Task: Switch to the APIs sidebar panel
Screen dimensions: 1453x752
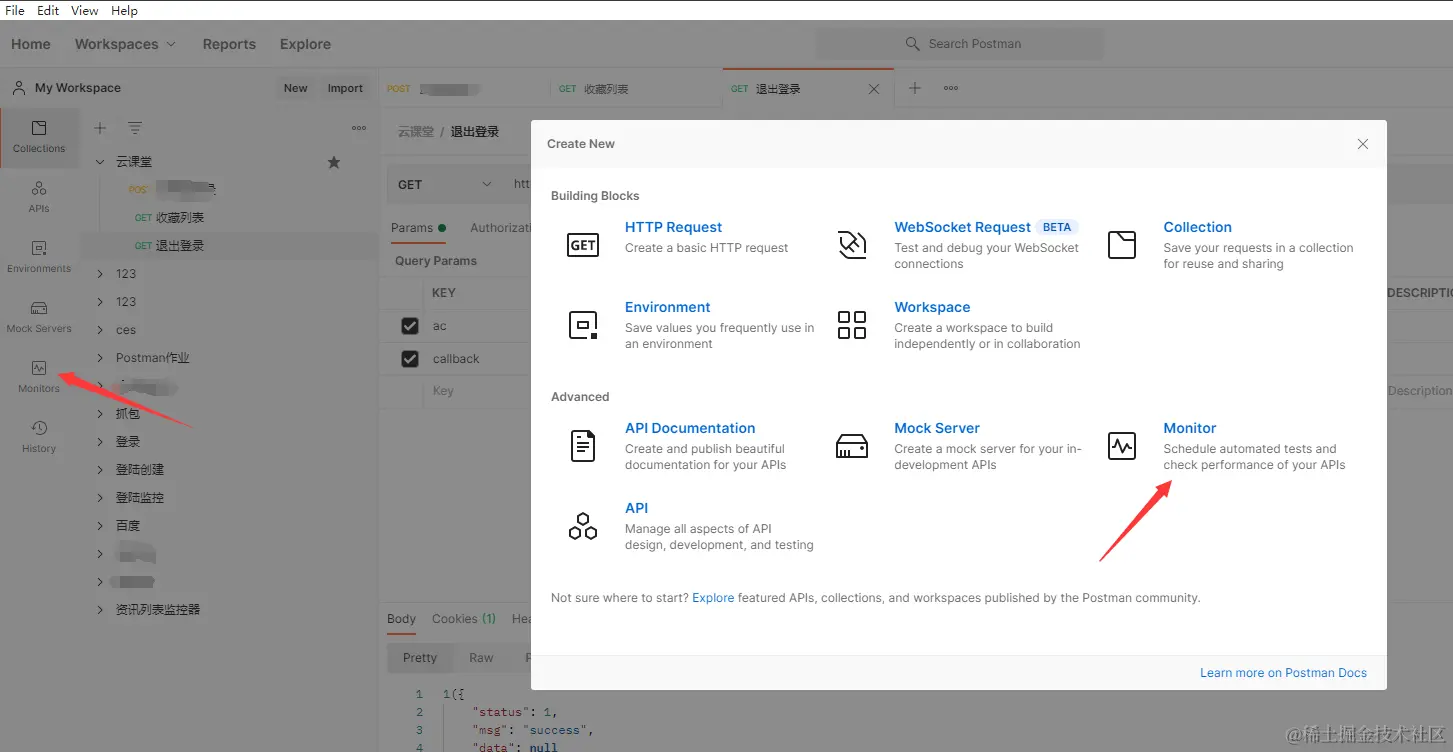Action: click(x=39, y=197)
